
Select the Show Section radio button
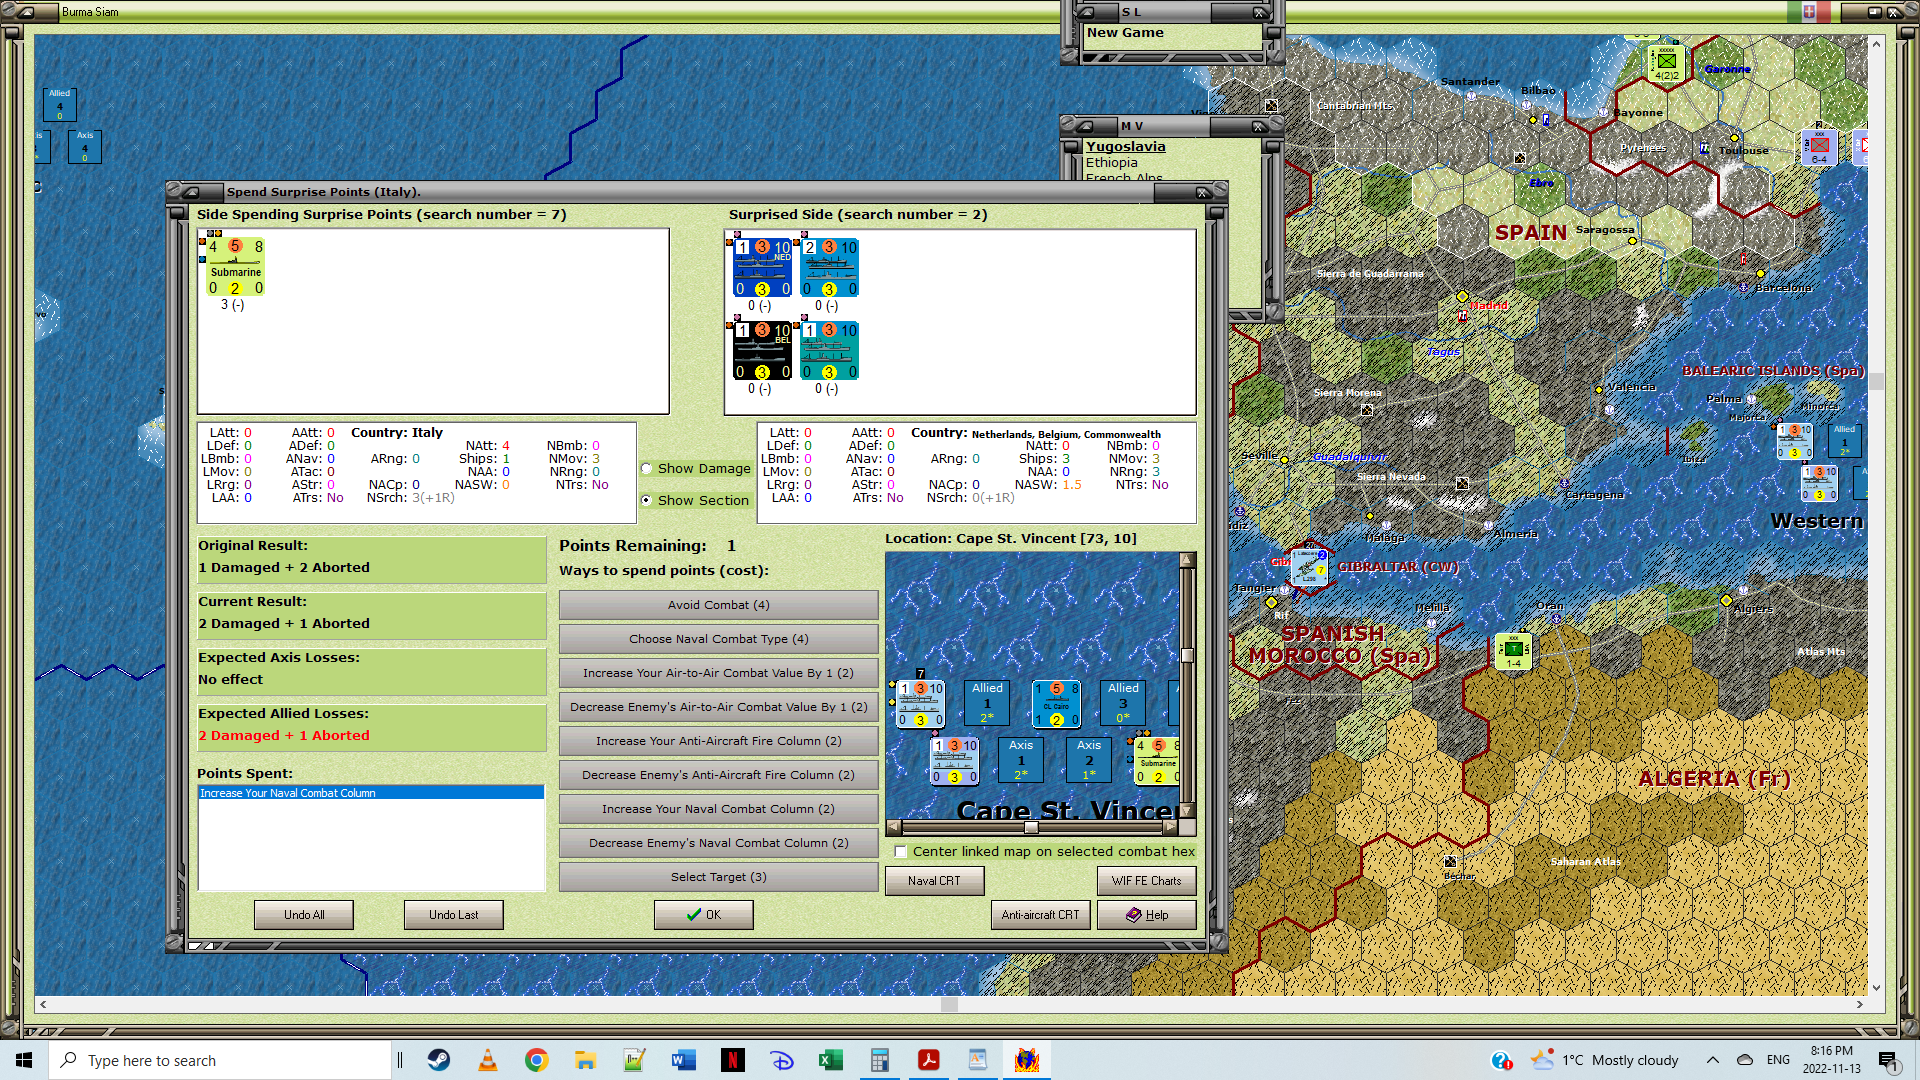(x=647, y=500)
